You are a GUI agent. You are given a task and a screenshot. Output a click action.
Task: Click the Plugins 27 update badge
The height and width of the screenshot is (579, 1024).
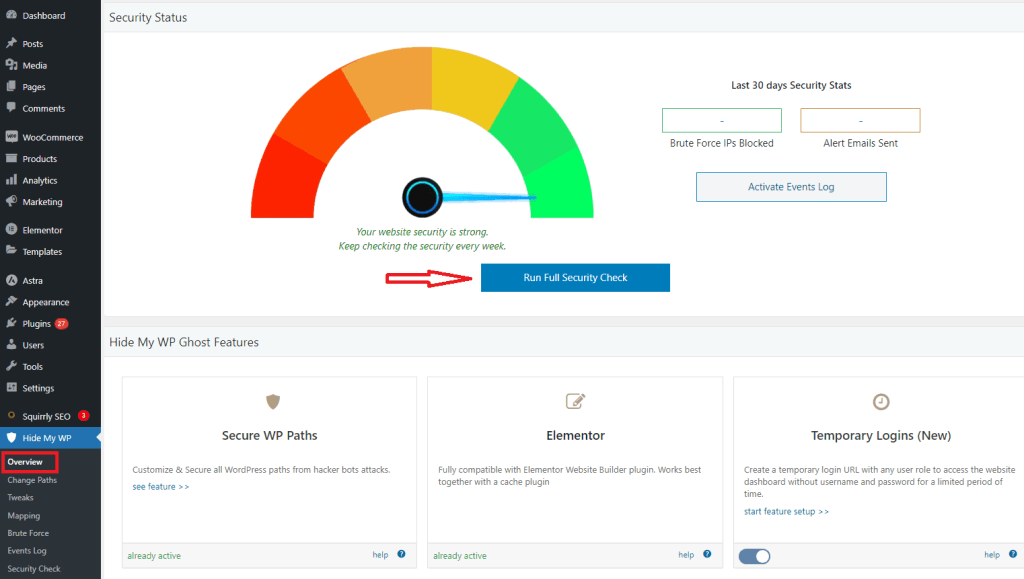[x=61, y=324]
